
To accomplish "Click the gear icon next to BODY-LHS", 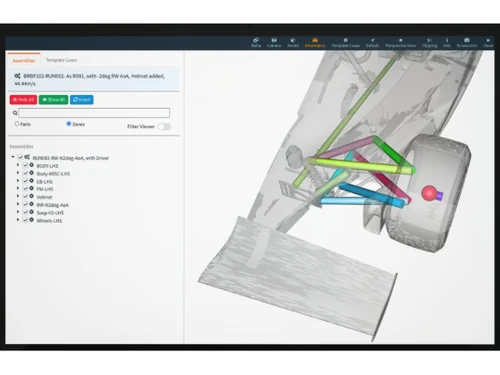I will [x=32, y=165].
